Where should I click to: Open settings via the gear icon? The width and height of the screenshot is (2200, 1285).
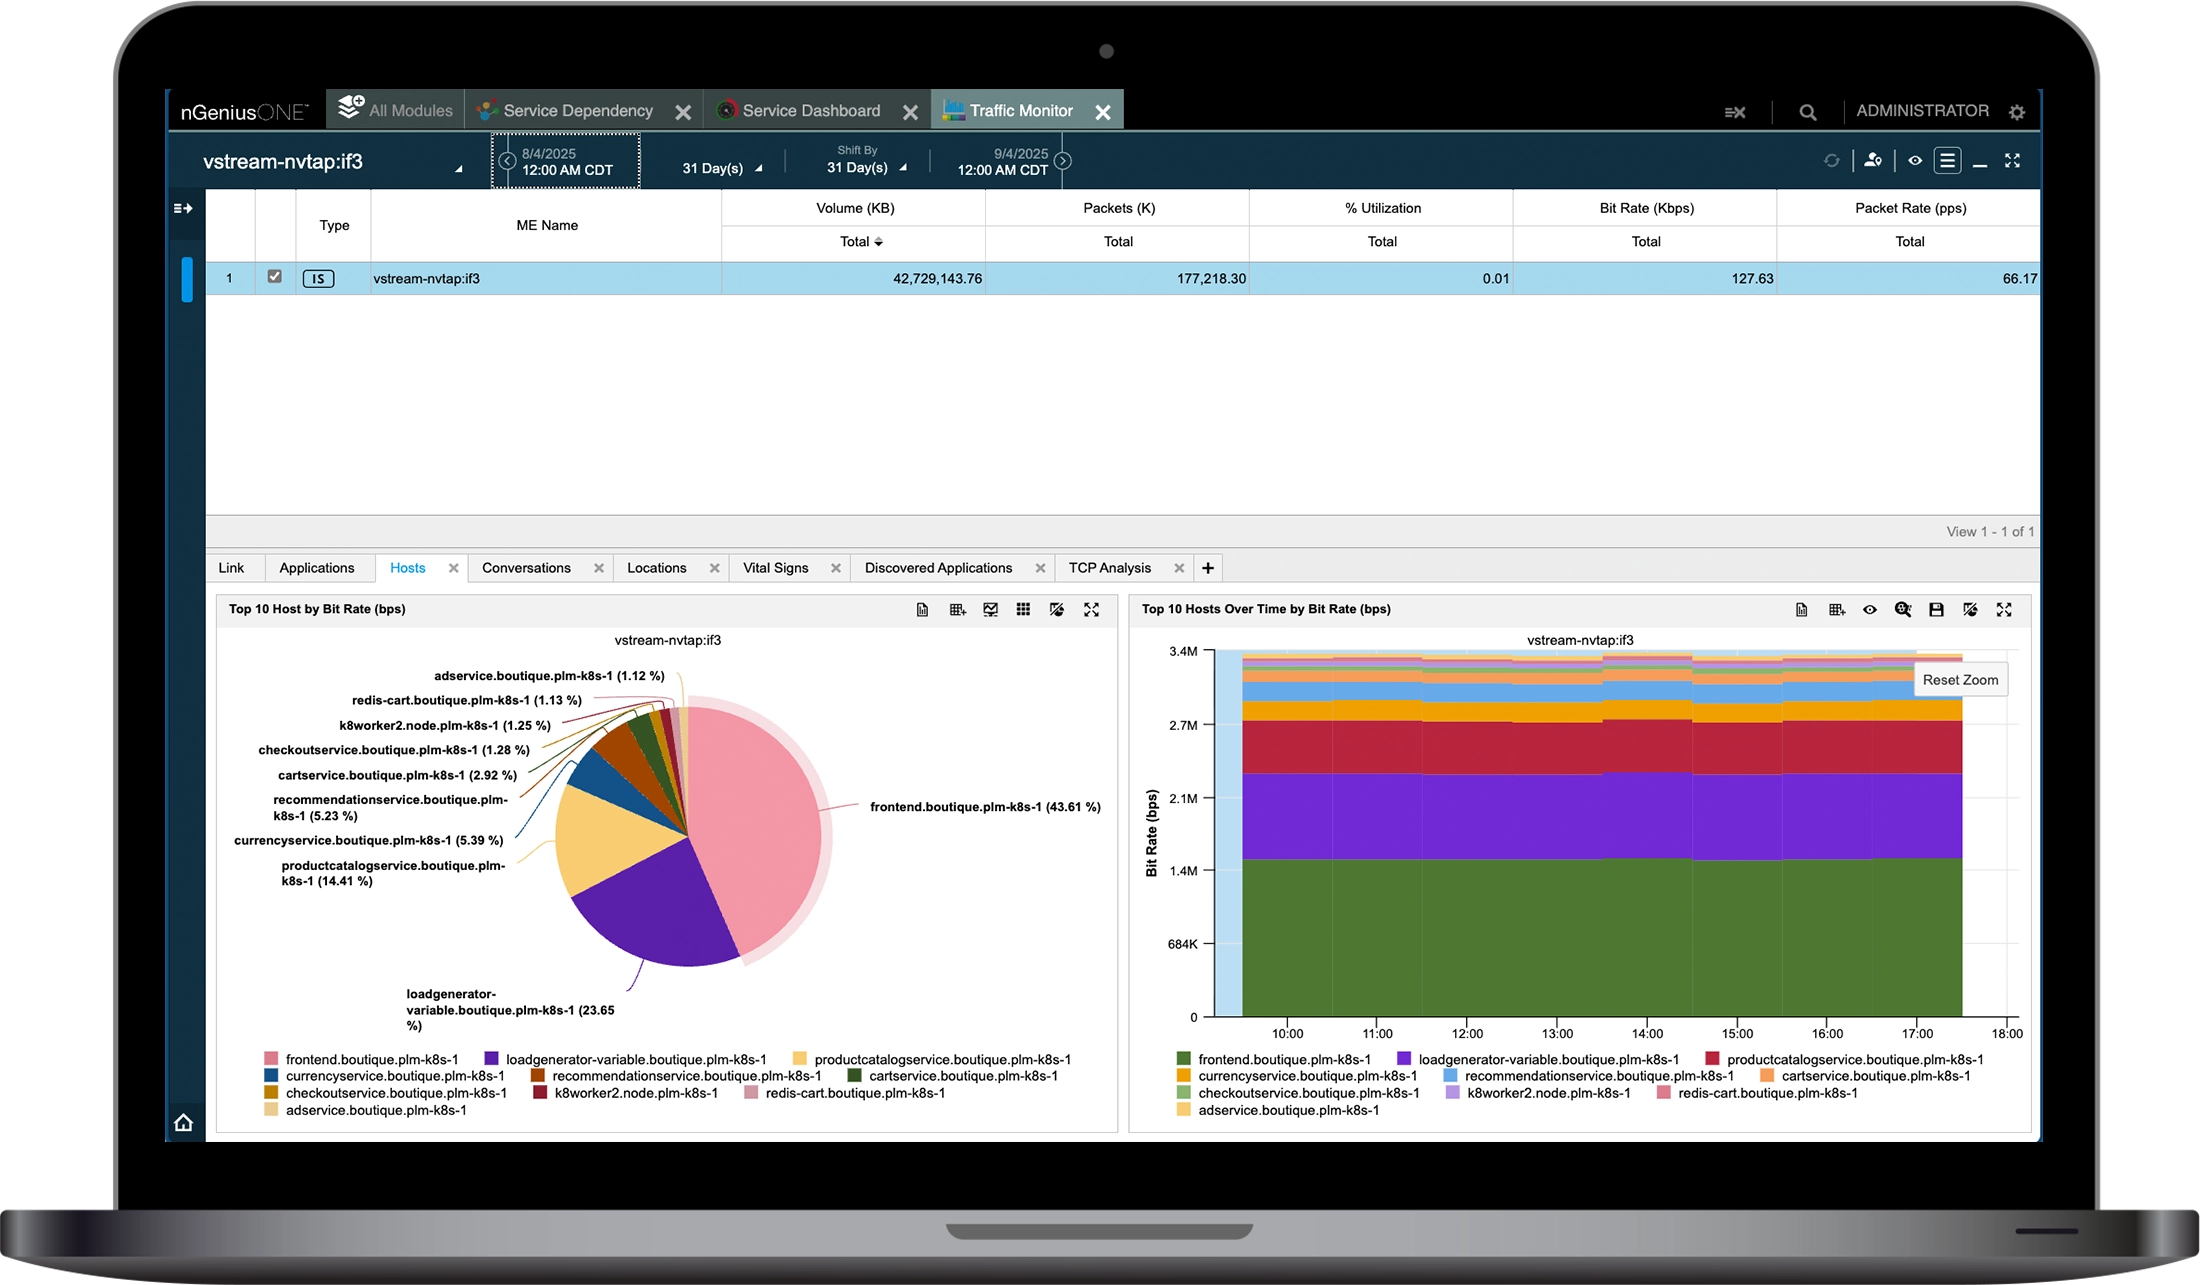[2017, 112]
